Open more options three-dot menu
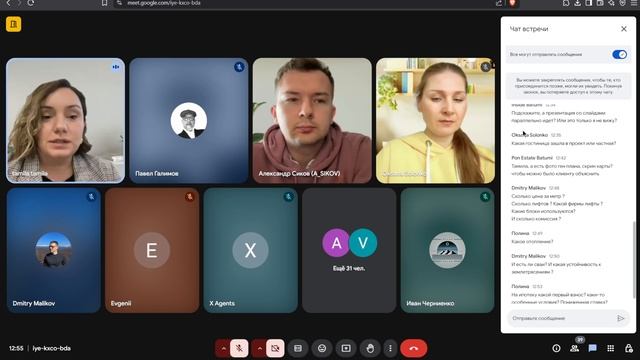Image resolution: width=640 pixels, height=360 pixels. pos(390,348)
